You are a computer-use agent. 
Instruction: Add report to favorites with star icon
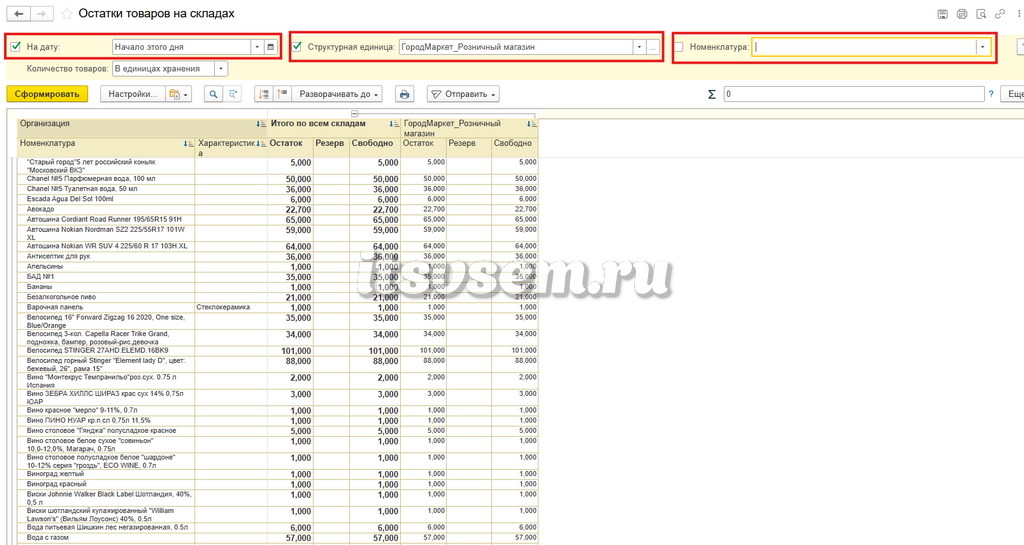pos(67,14)
